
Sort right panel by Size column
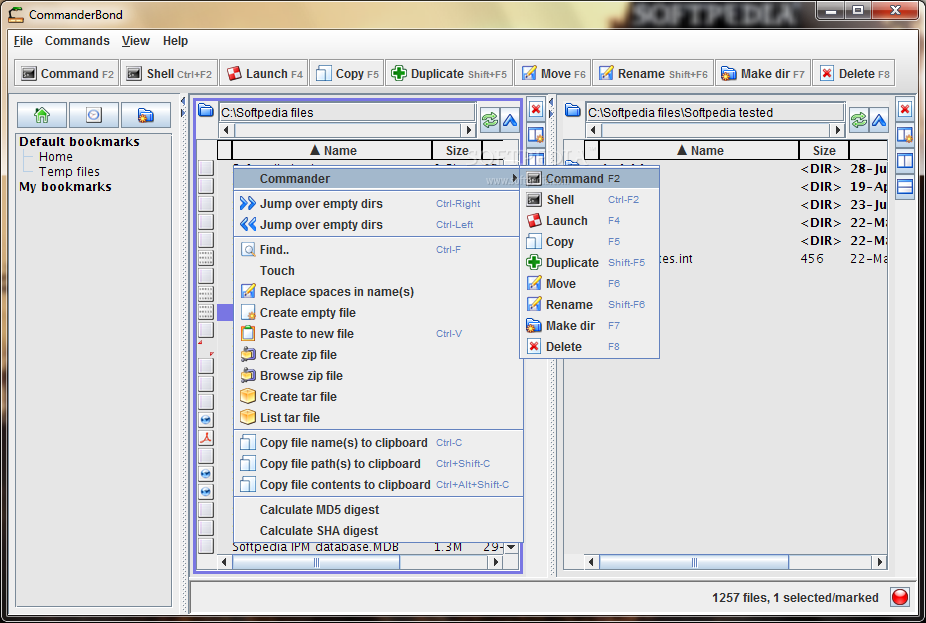click(824, 151)
